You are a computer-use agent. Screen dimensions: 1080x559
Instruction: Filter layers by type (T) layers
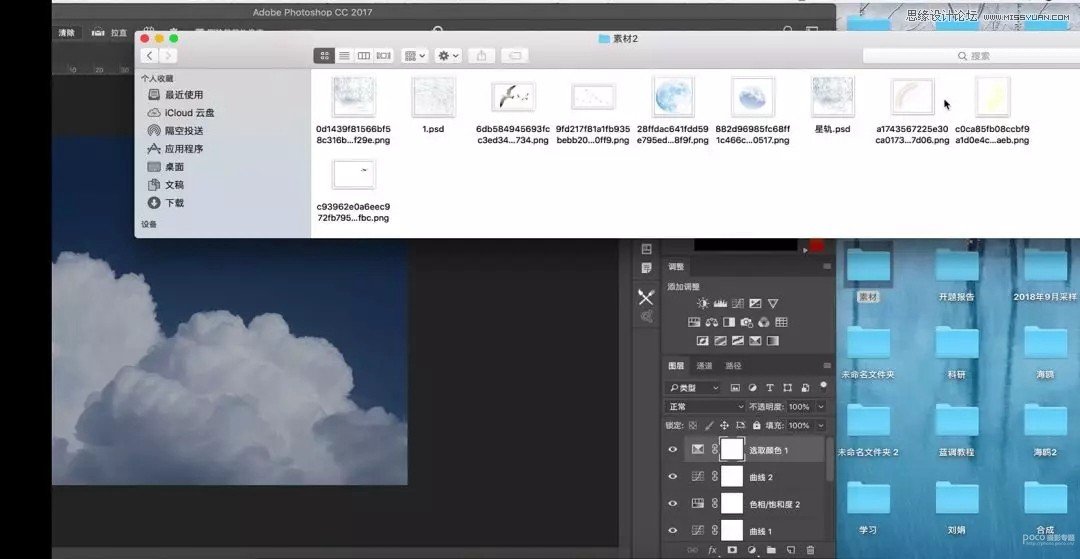769,388
